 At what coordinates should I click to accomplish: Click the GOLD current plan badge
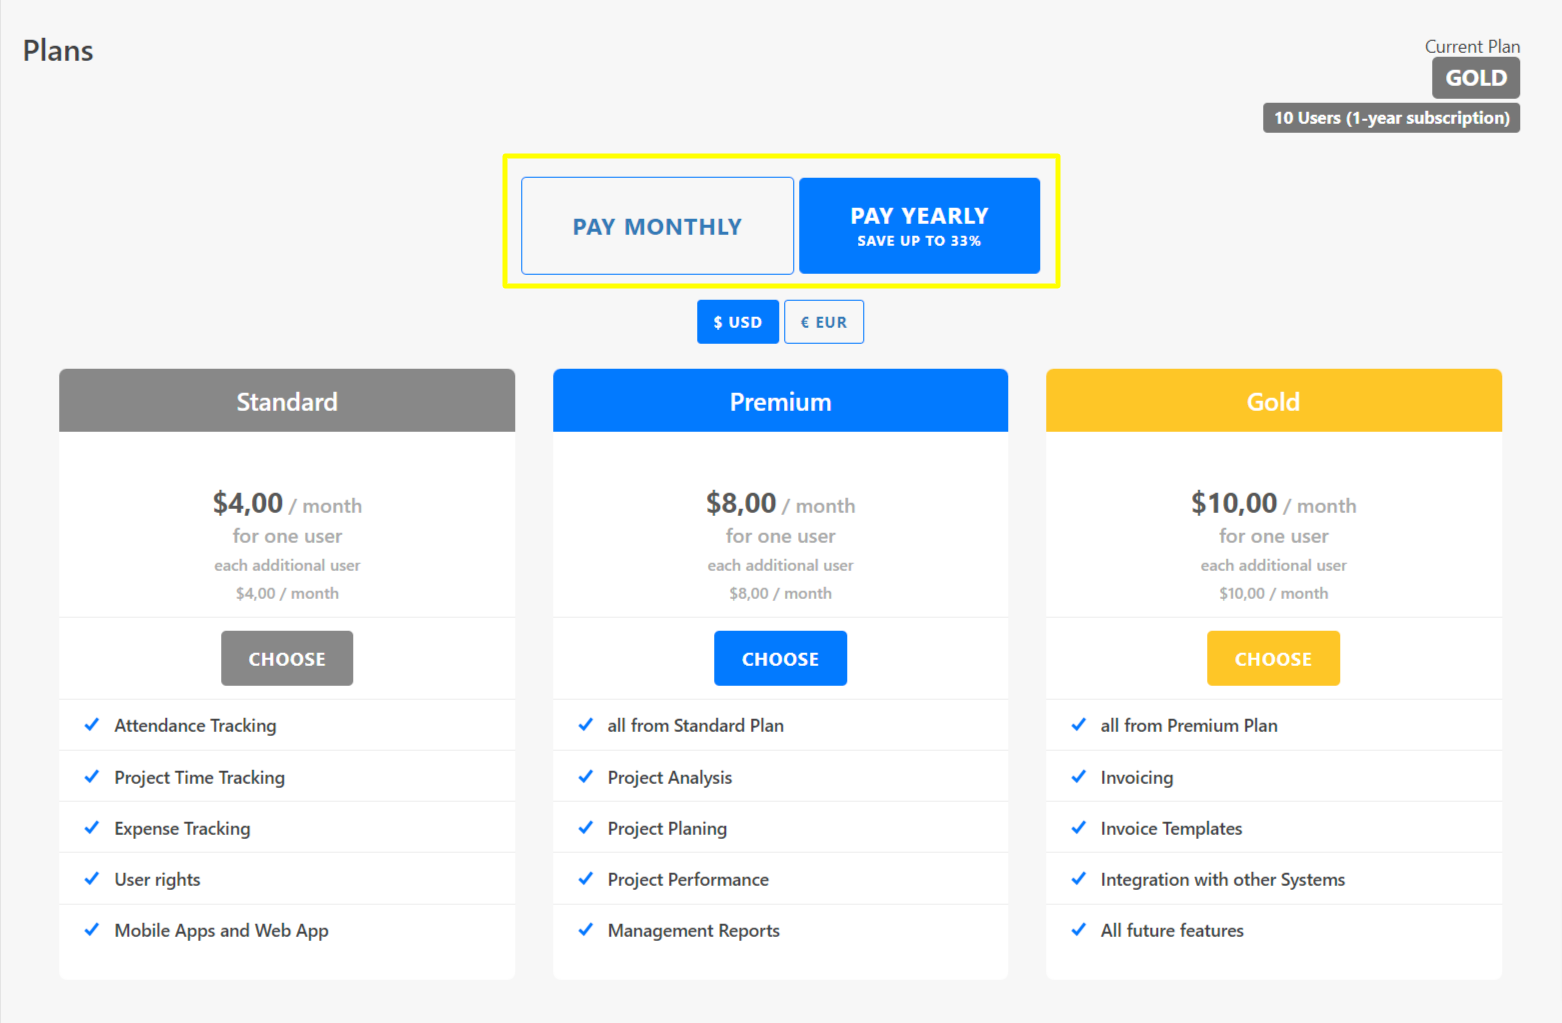point(1475,78)
